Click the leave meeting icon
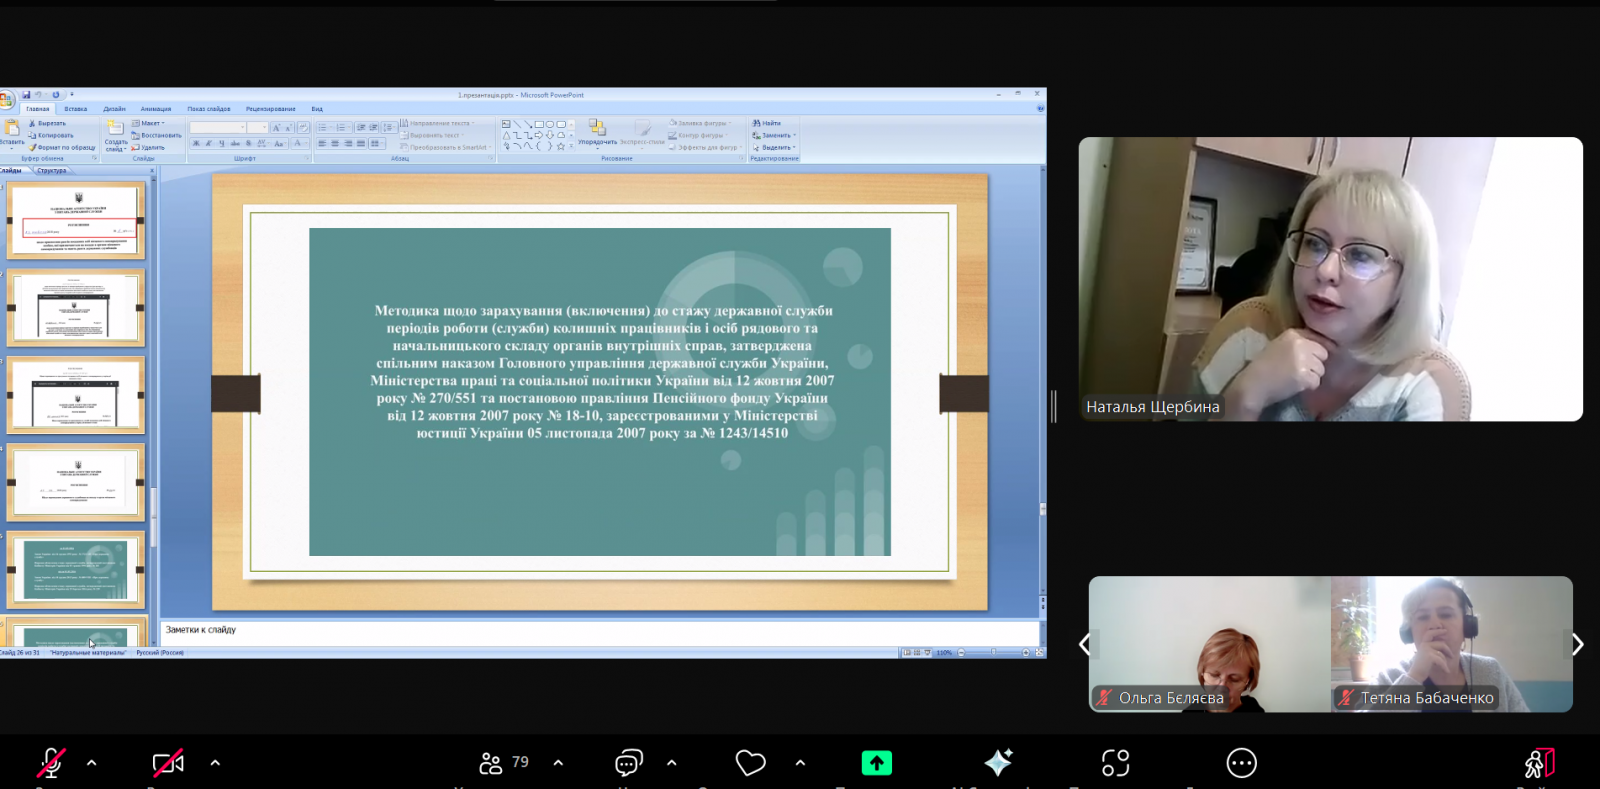 pyautogui.click(x=1539, y=763)
